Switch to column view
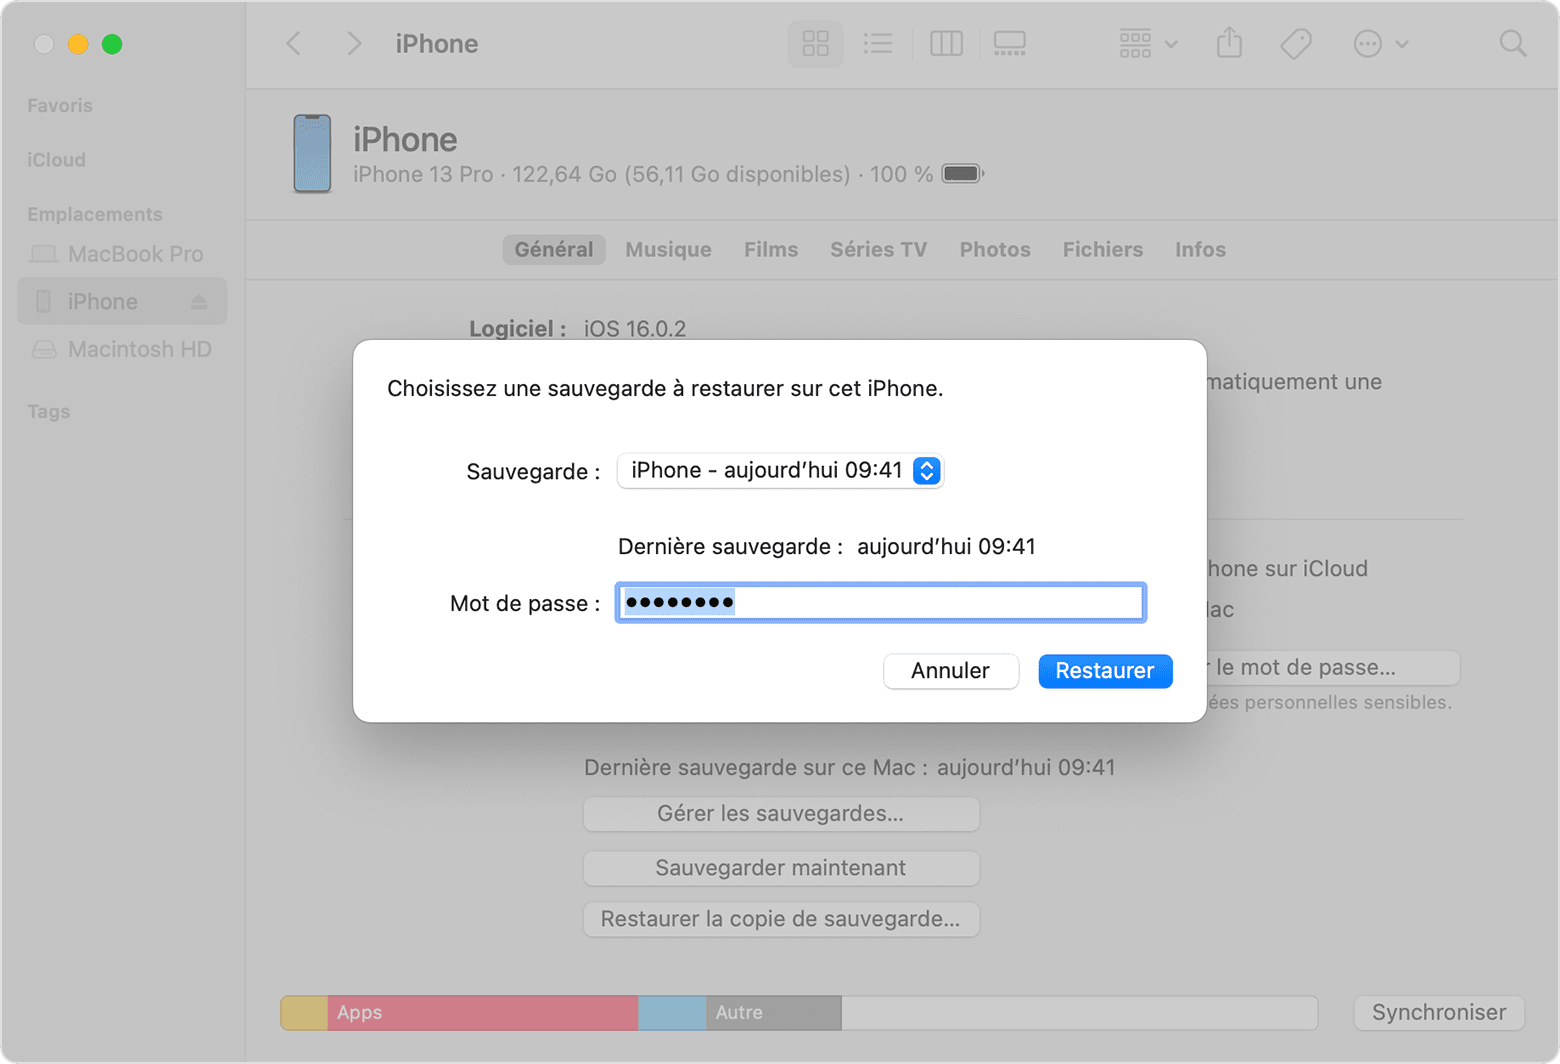 [x=946, y=43]
